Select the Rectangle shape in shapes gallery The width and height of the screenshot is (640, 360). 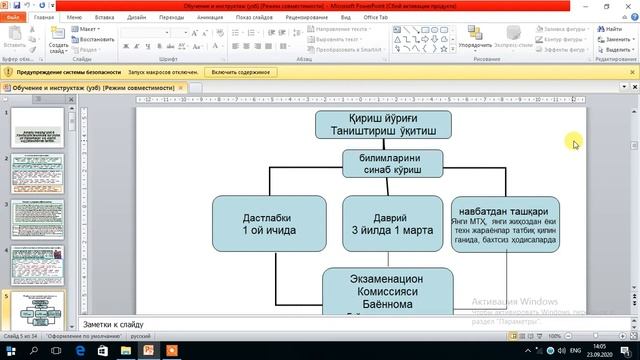425,30
